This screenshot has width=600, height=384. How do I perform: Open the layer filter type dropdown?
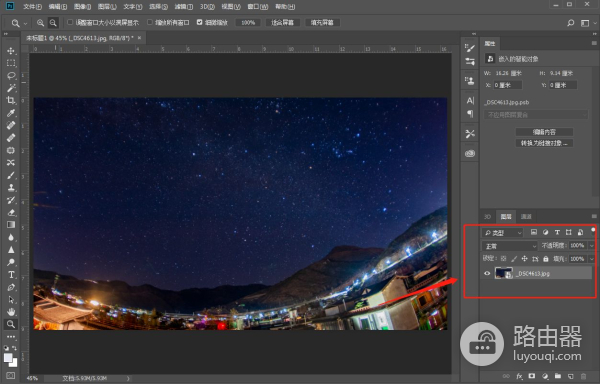coord(502,233)
